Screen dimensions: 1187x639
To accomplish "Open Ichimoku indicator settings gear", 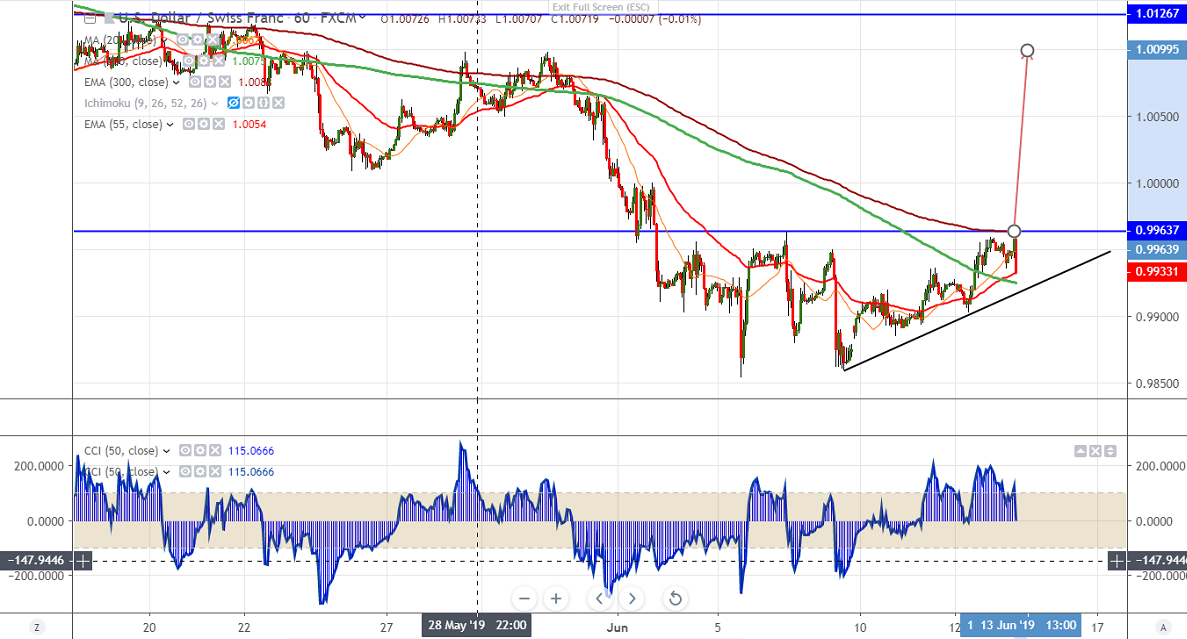I will tap(249, 103).
